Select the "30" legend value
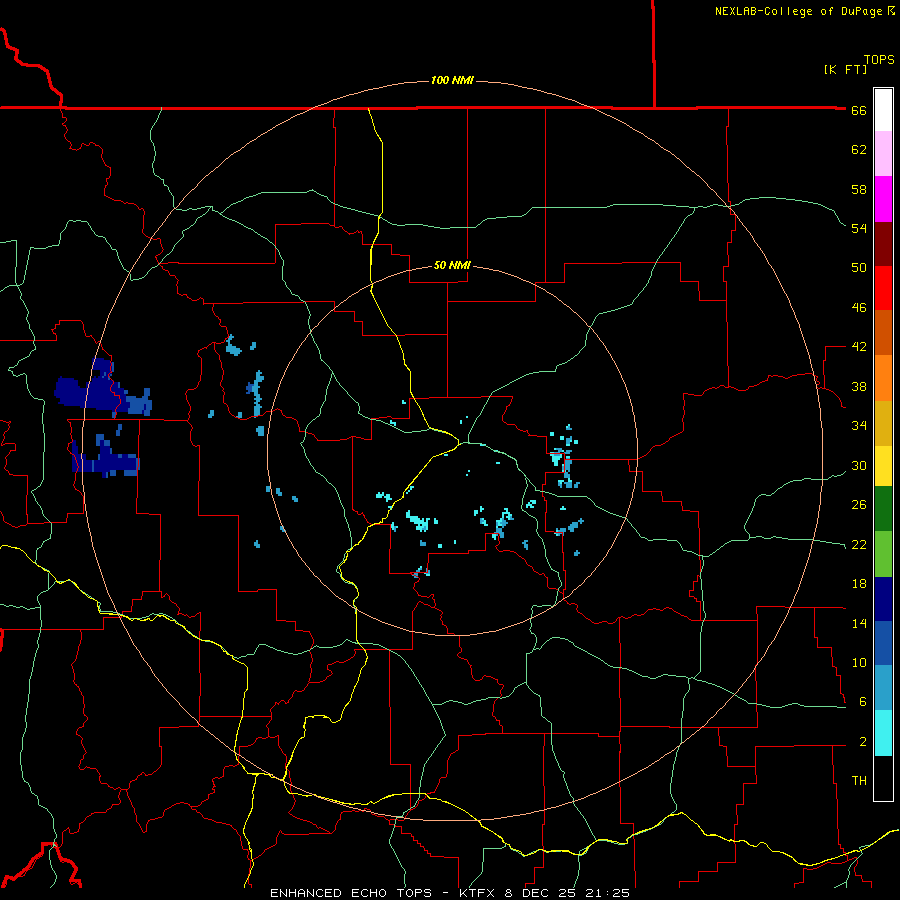This screenshot has height=900, width=900. click(x=859, y=465)
